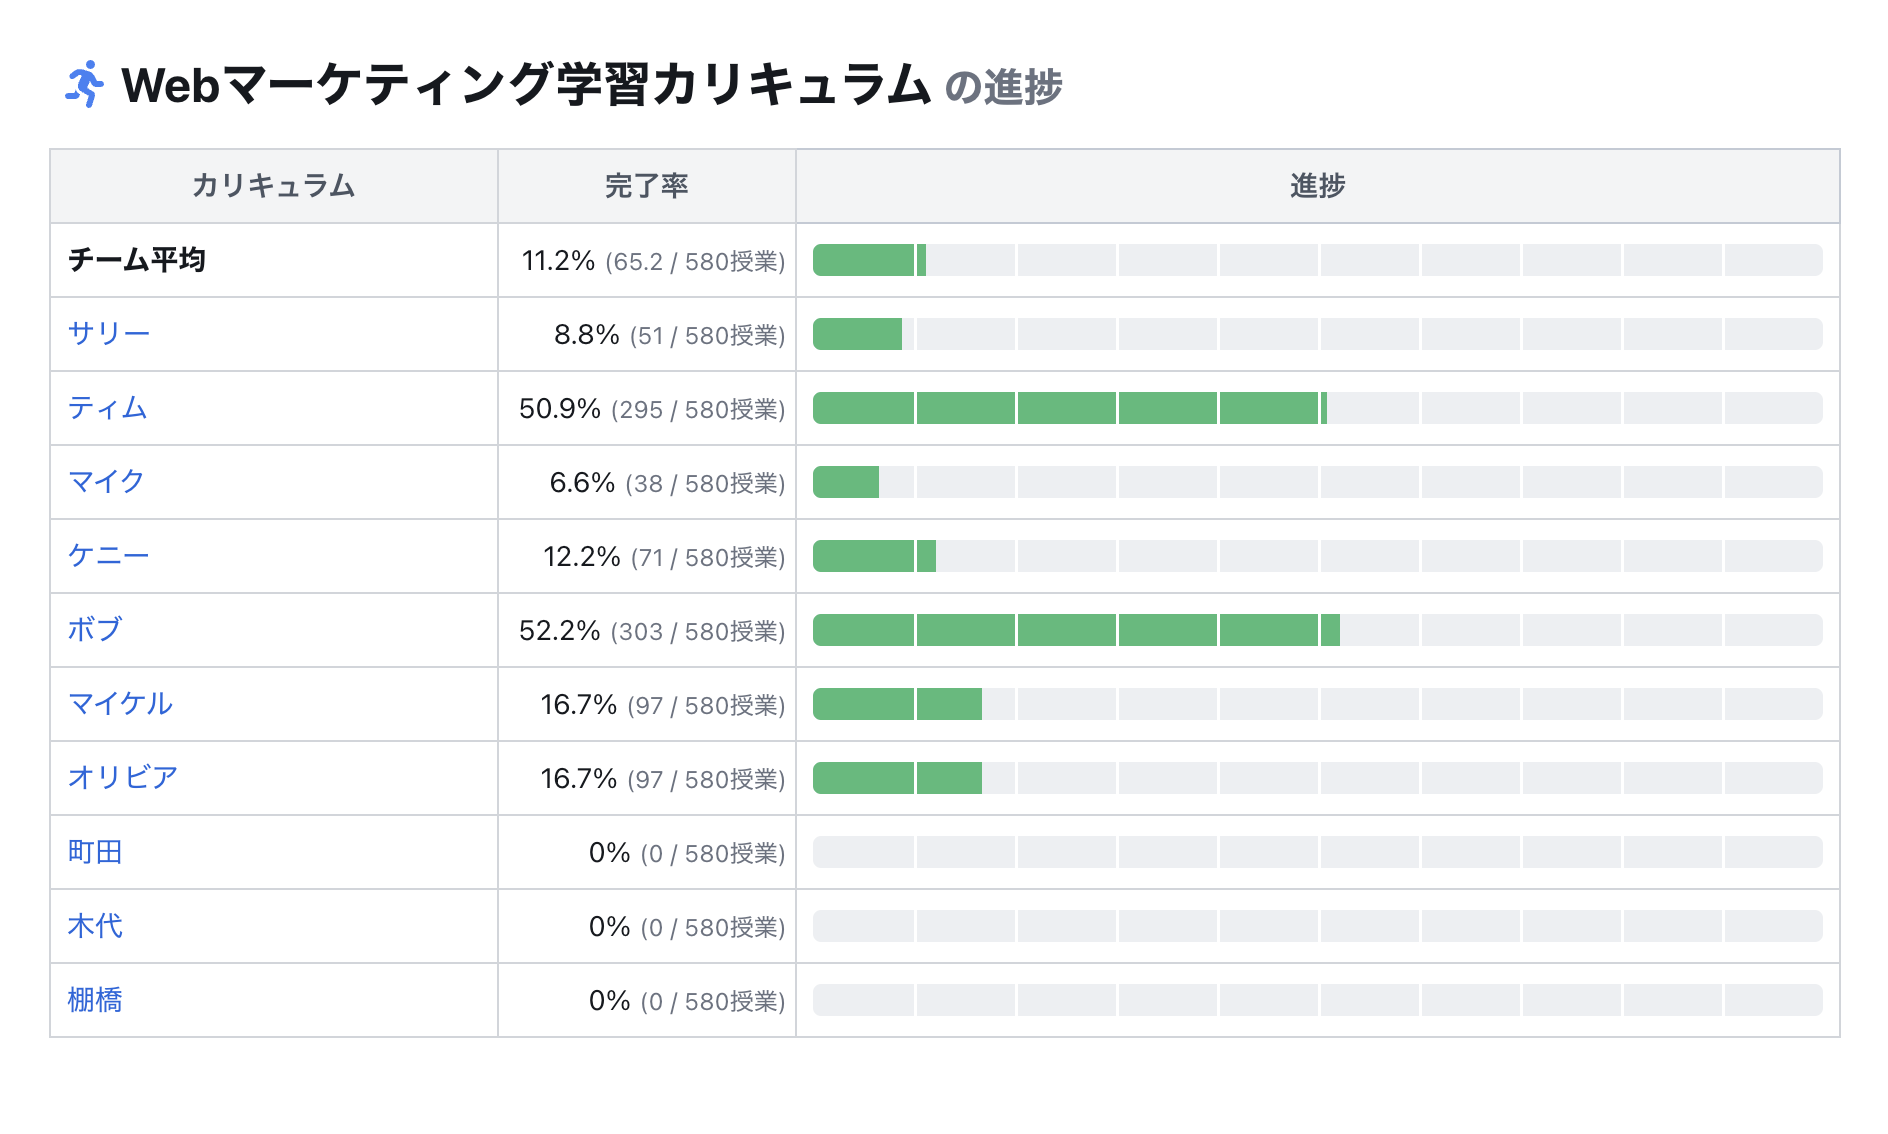Open the 棚橋 member link
The height and width of the screenshot is (1134, 1888).
[95, 1000]
